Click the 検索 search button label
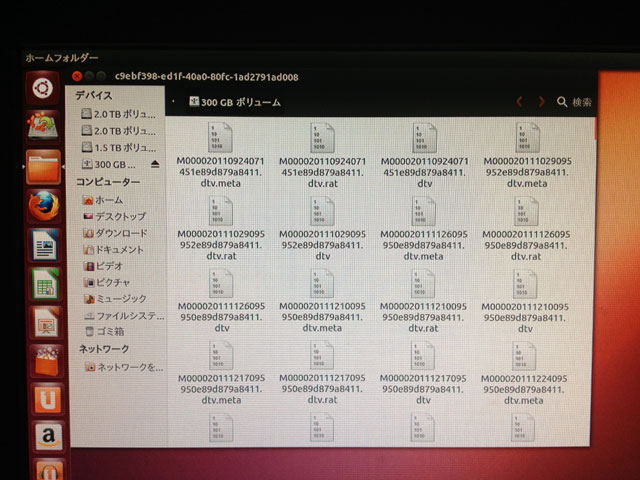 (582, 102)
